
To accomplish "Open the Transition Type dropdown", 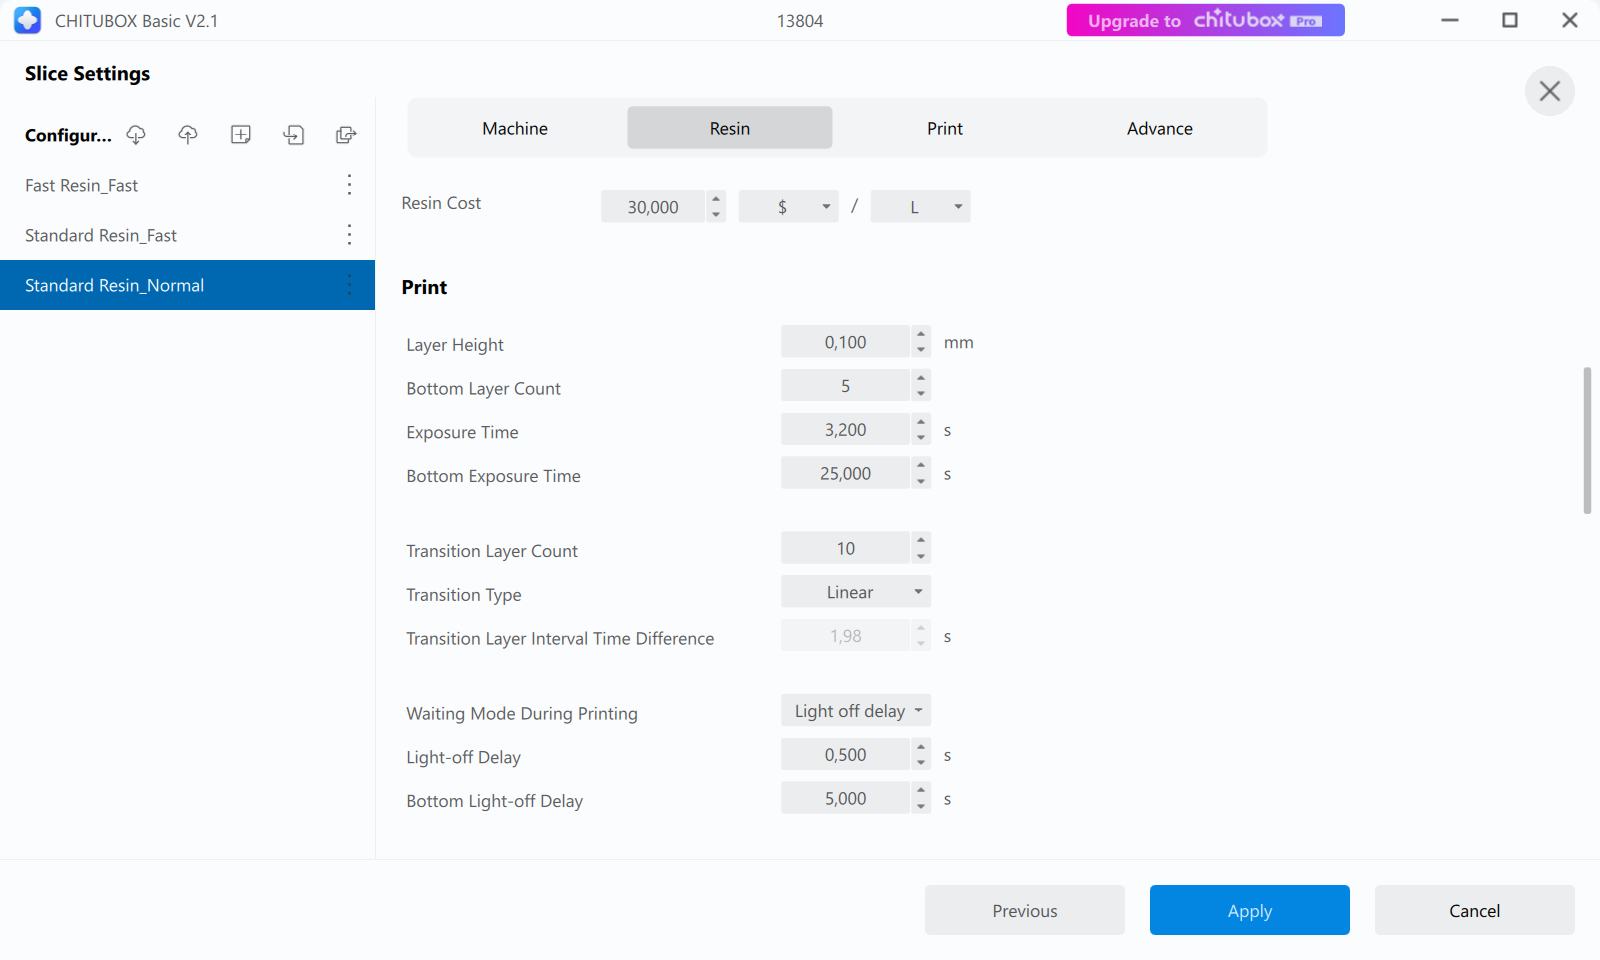I will 856,592.
